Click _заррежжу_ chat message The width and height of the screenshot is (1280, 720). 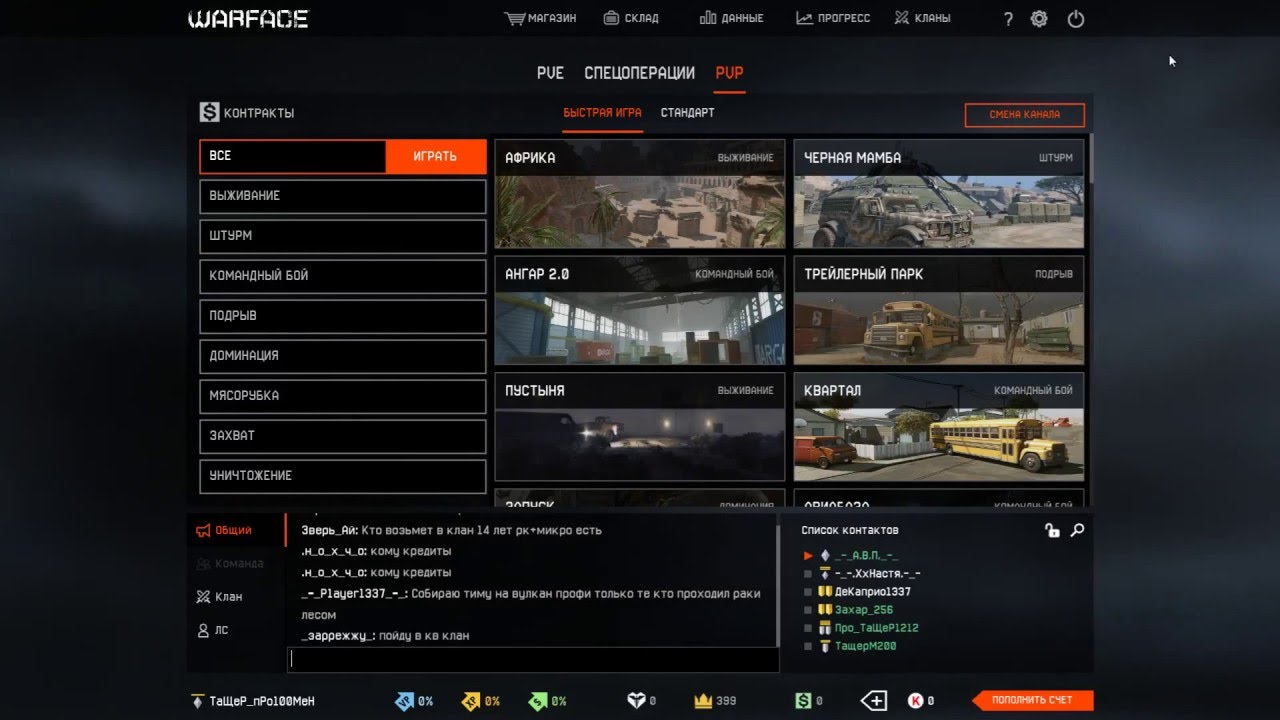click(385, 636)
